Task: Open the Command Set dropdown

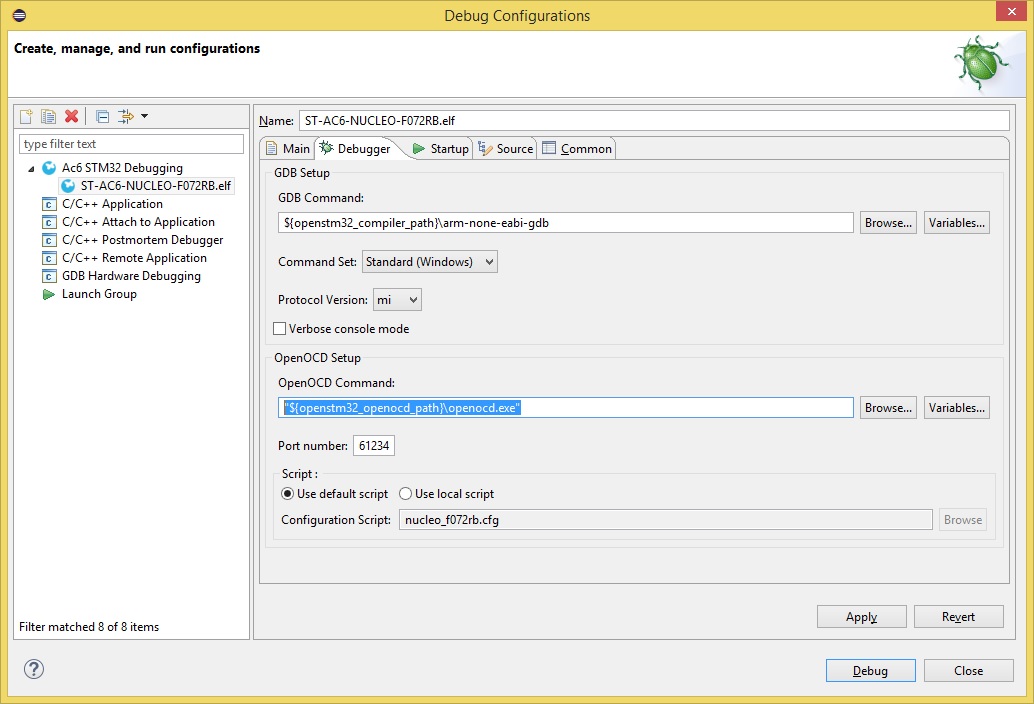Action: 429,262
